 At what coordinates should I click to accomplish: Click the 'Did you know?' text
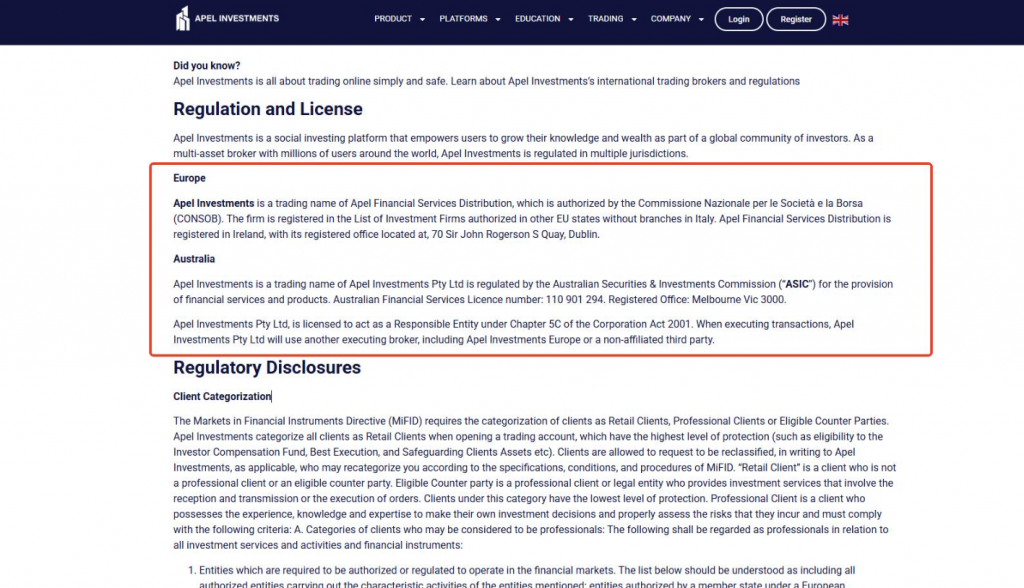click(x=206, y=65)
